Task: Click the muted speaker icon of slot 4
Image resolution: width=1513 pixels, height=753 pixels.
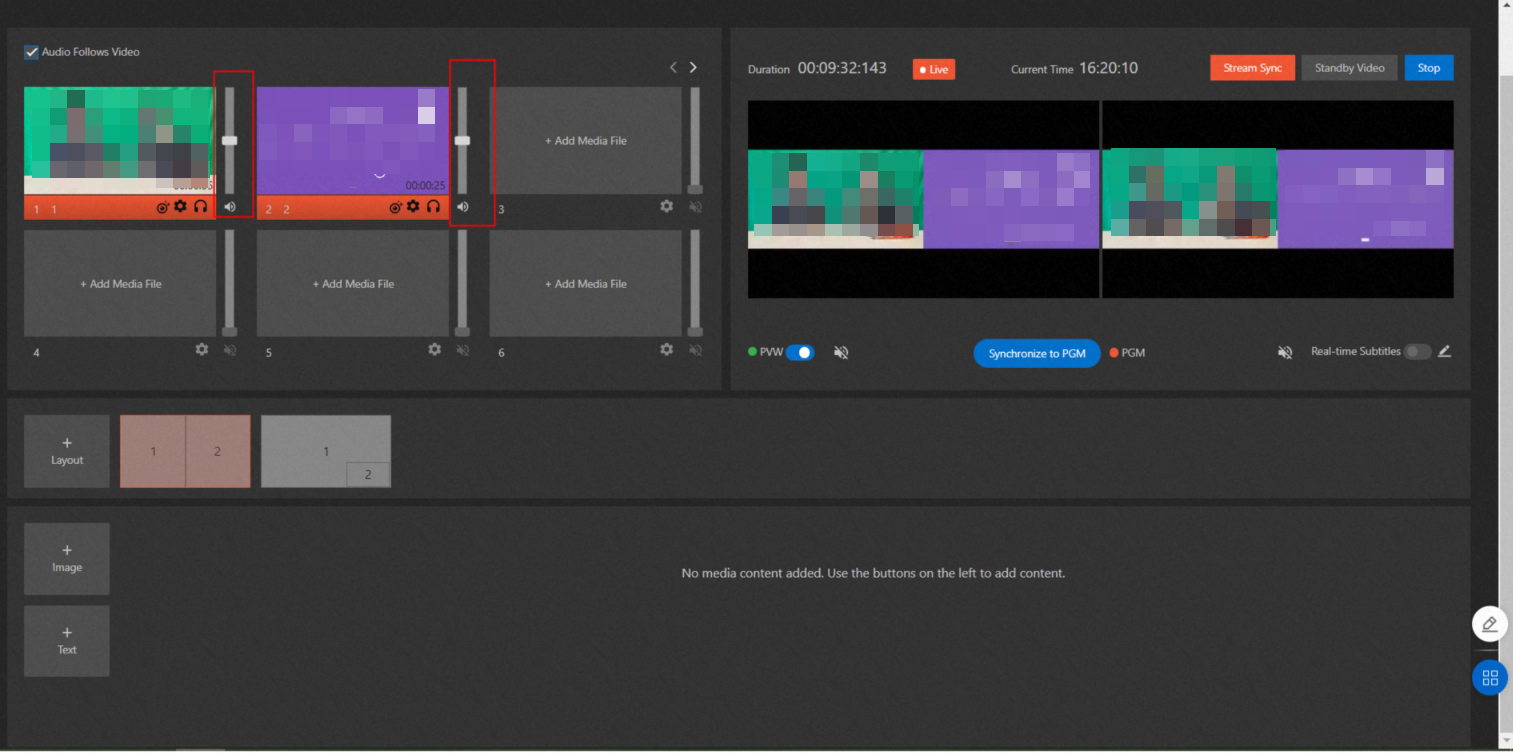Action: click(x=230, y=349)
